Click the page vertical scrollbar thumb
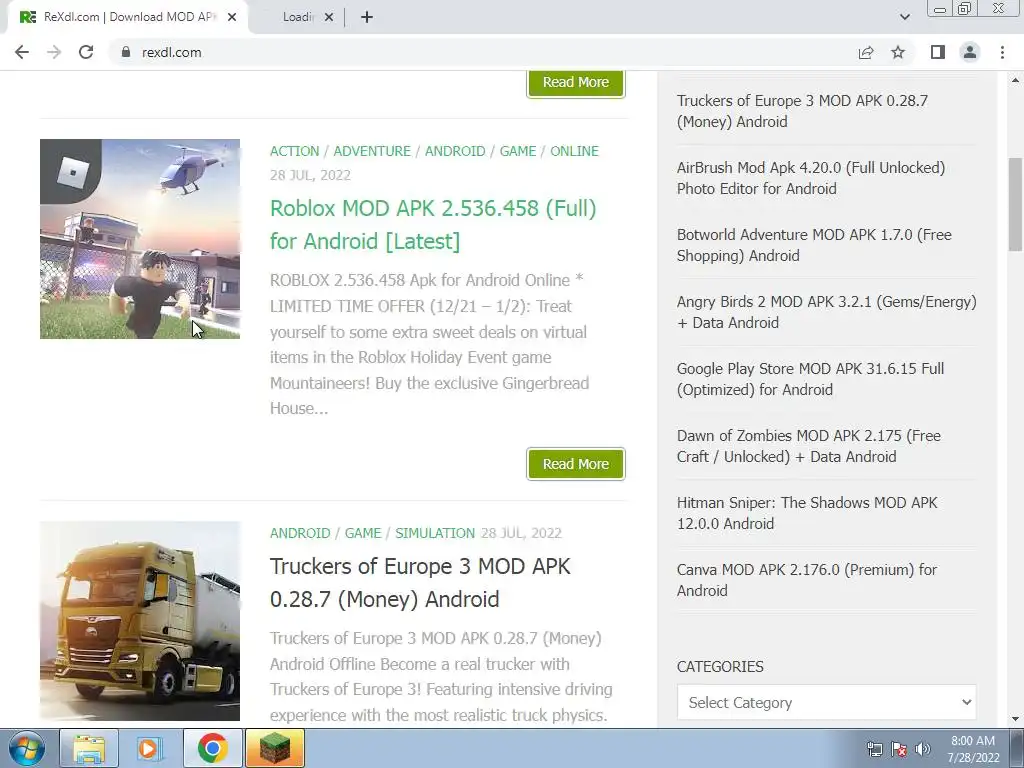The image size is (1024, 768). tap(1015, 204)
